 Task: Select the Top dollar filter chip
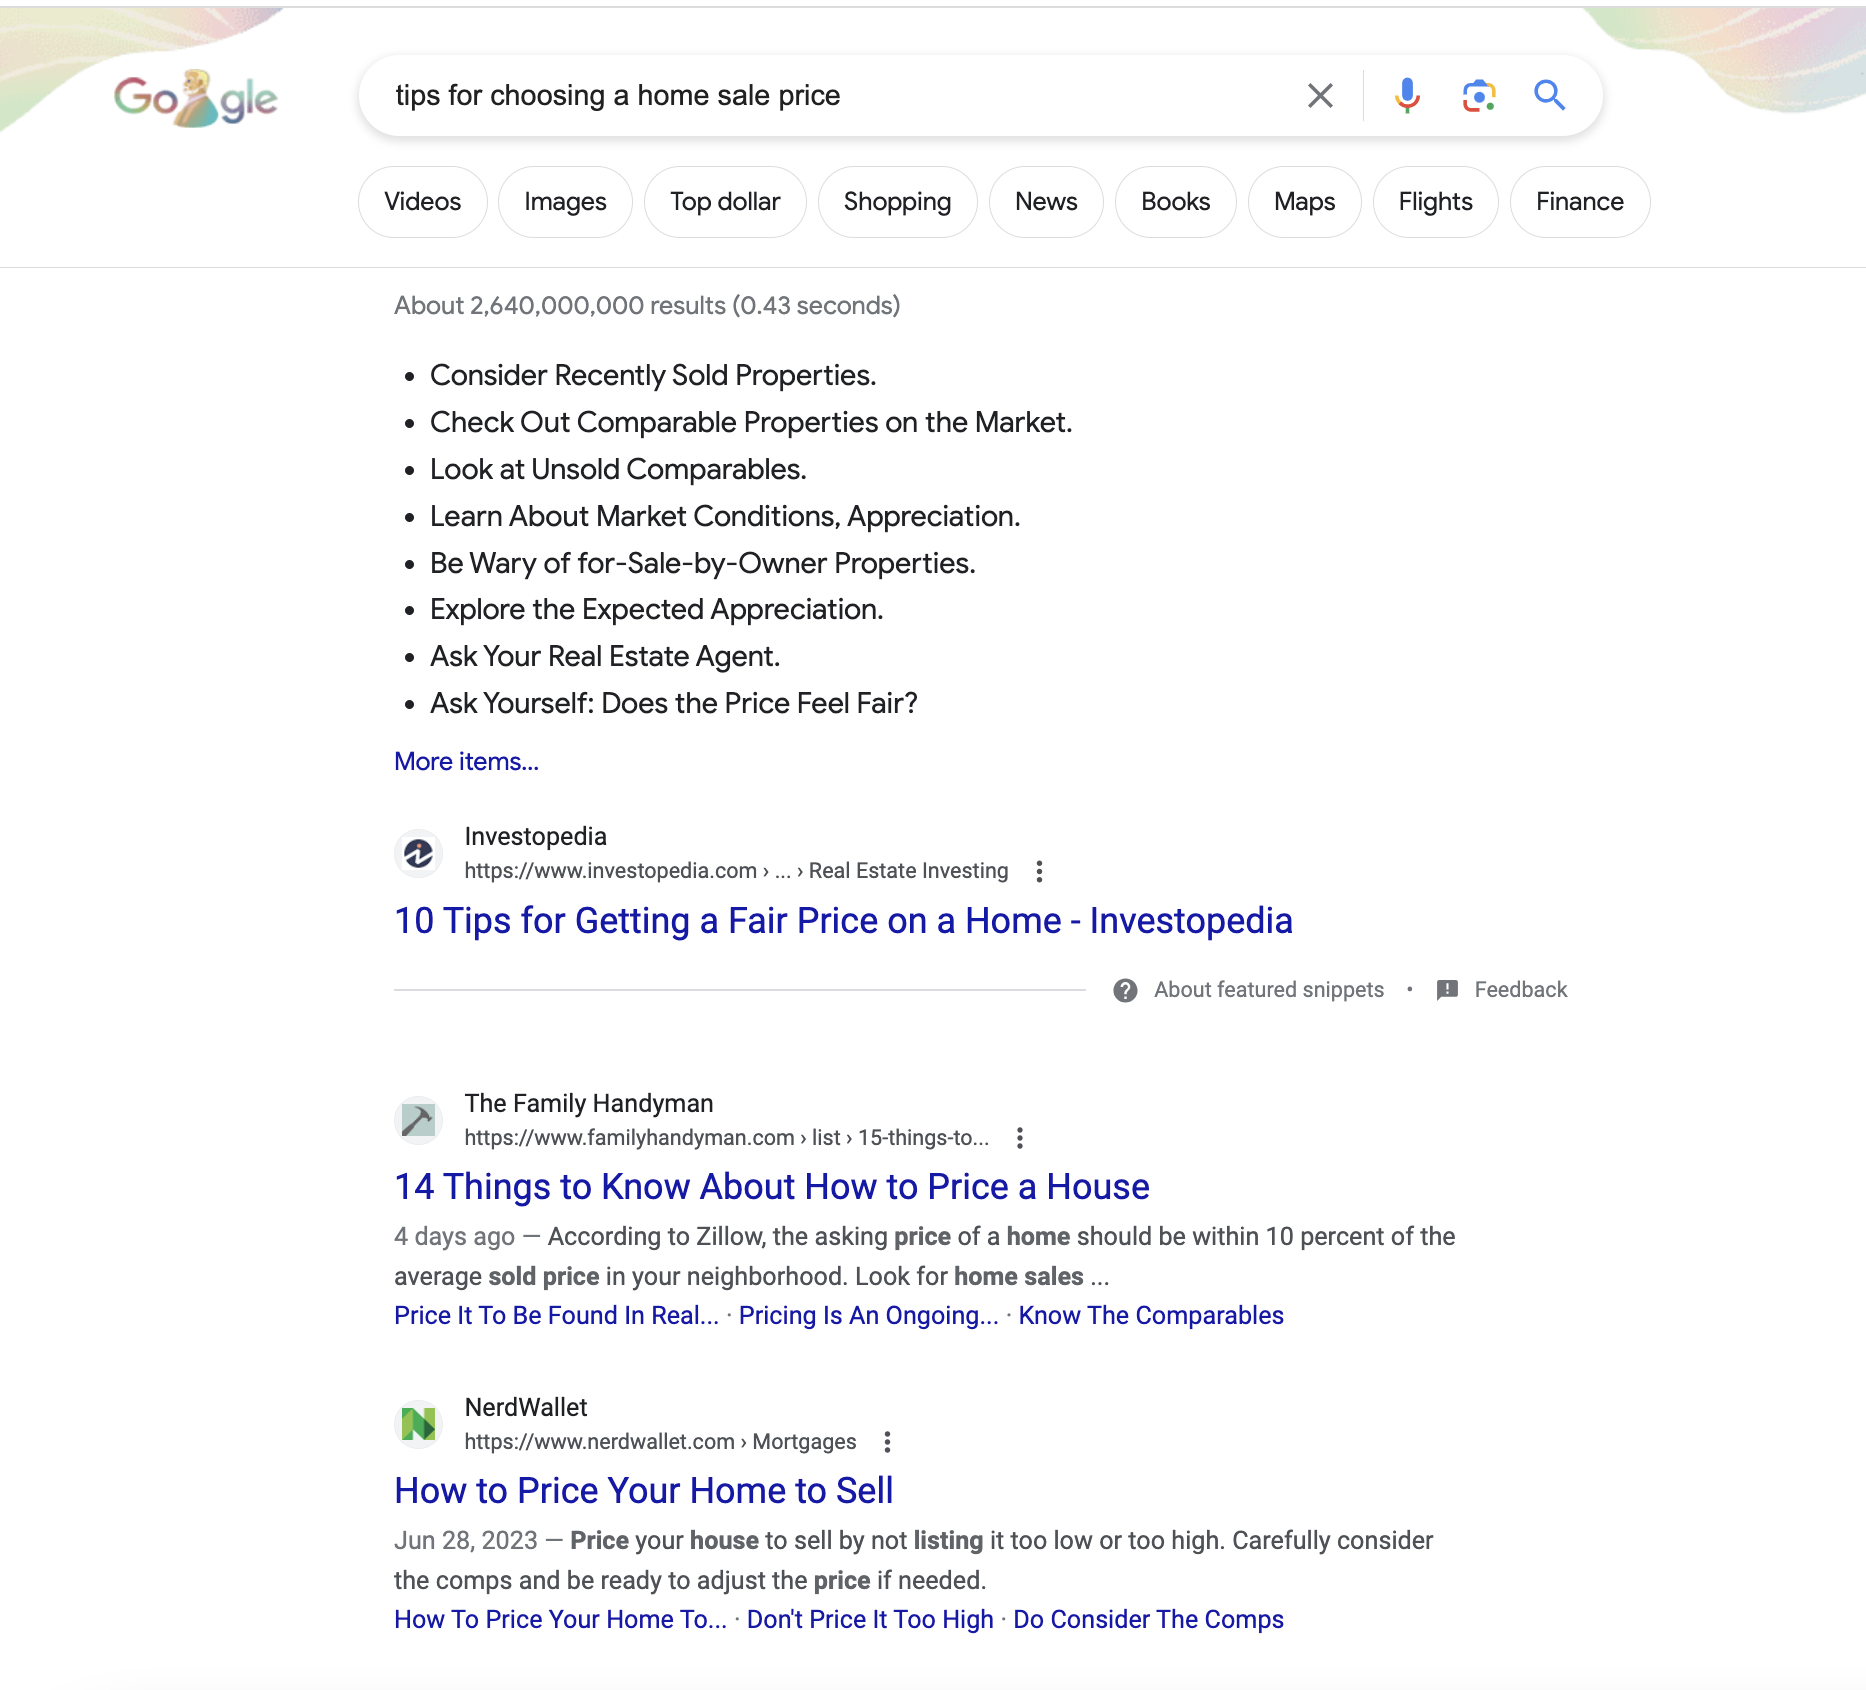coord(725,202)
